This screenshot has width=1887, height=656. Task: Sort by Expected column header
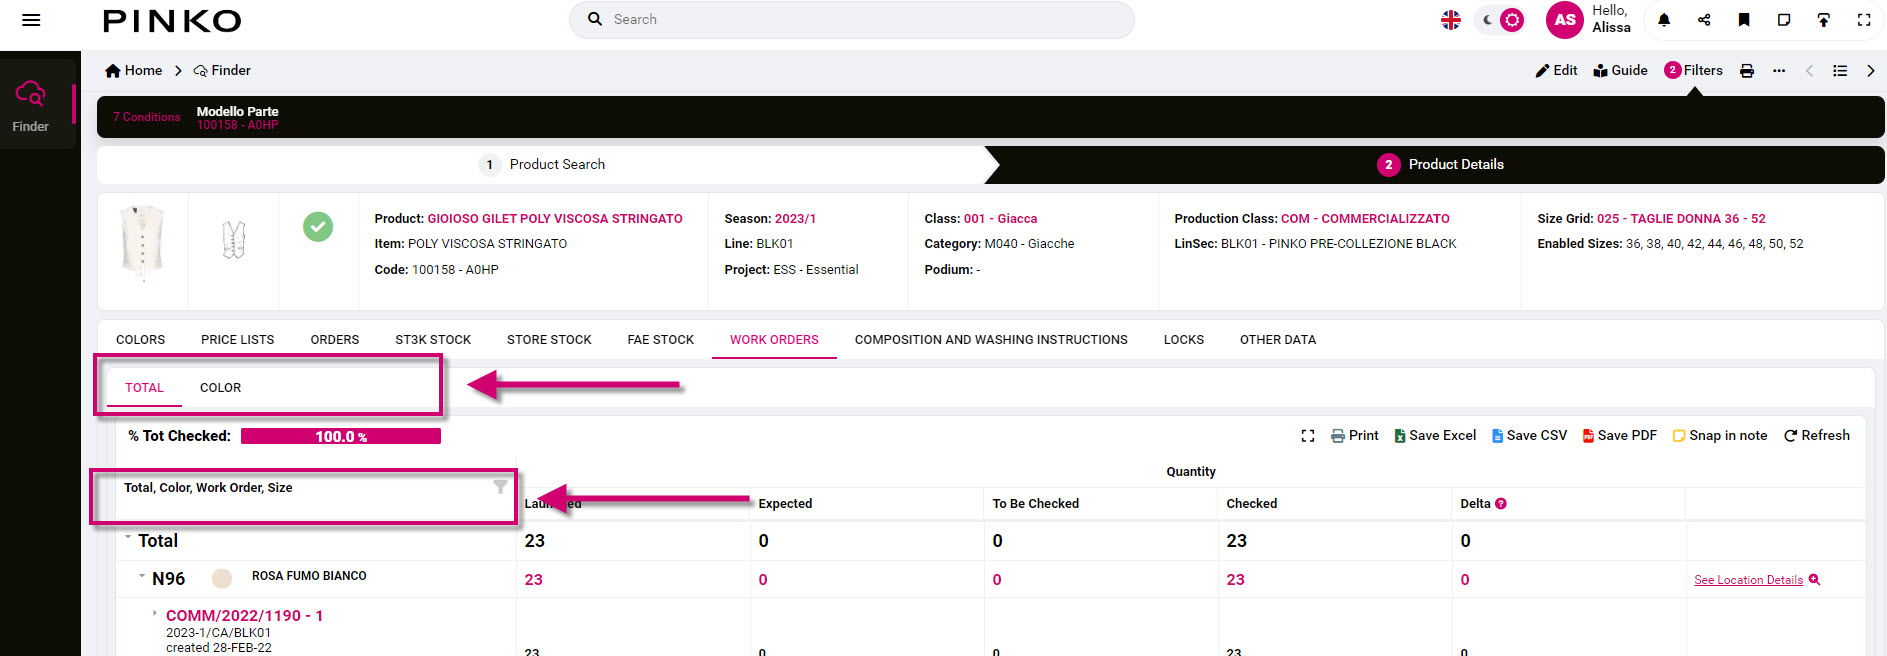(x=785, y=504)
